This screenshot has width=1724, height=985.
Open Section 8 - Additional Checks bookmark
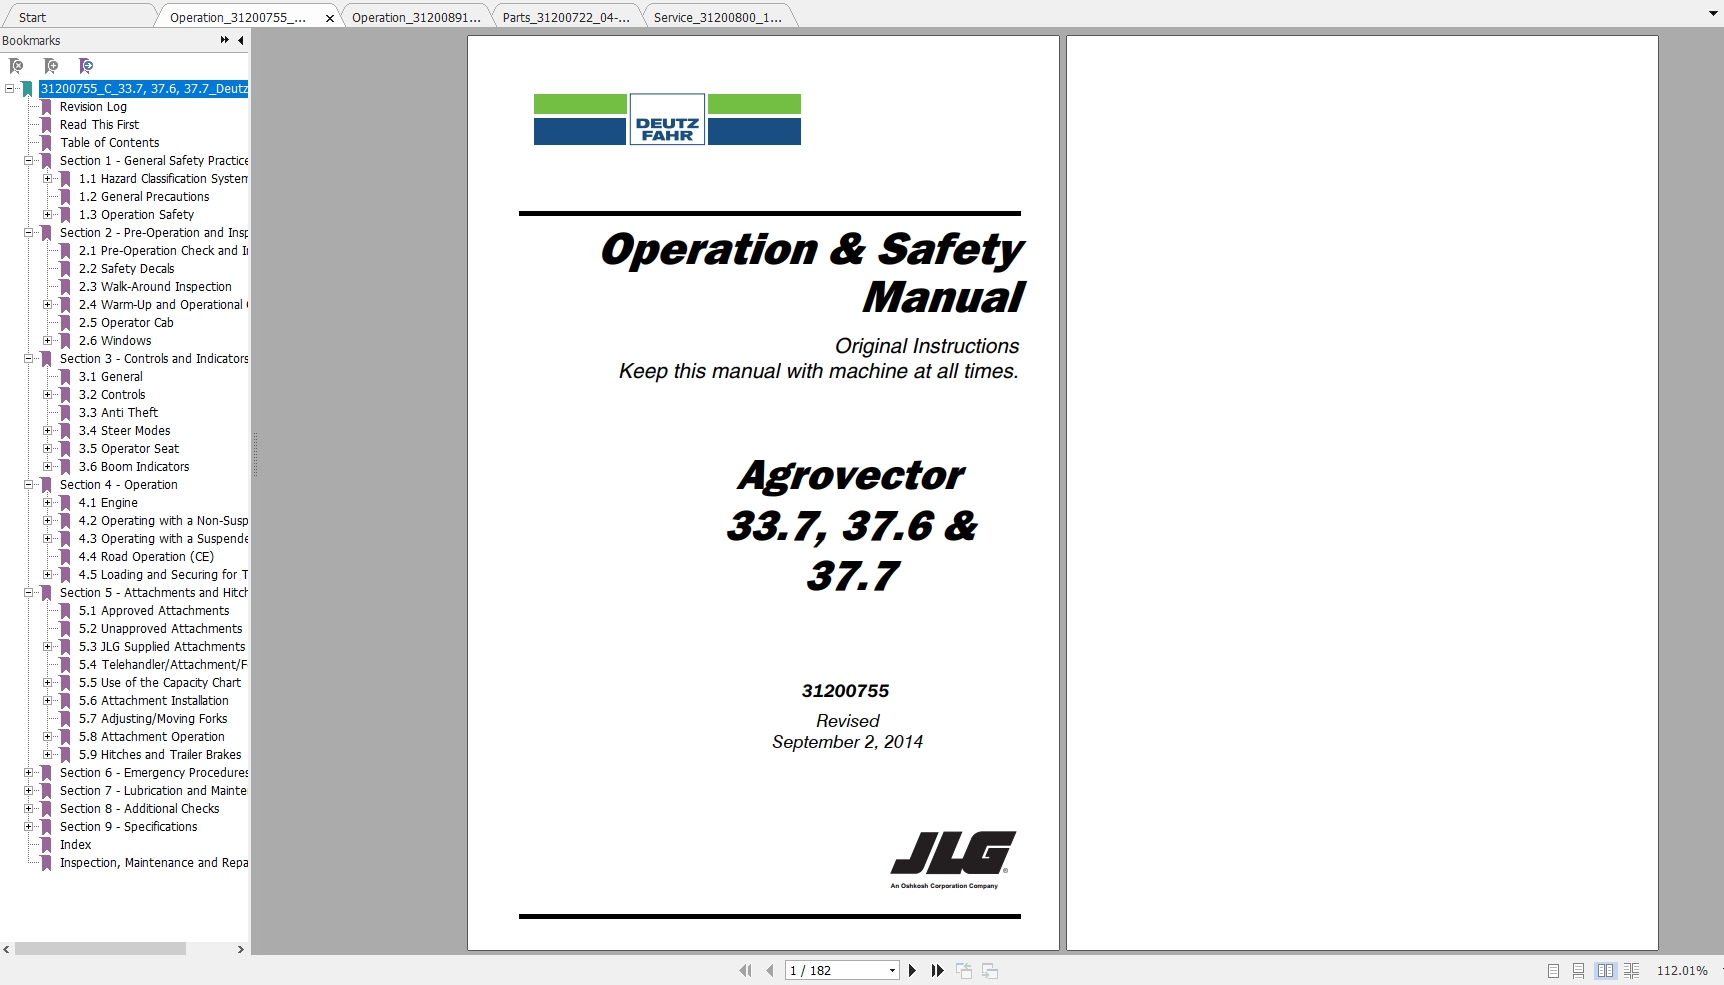point(139,808)
